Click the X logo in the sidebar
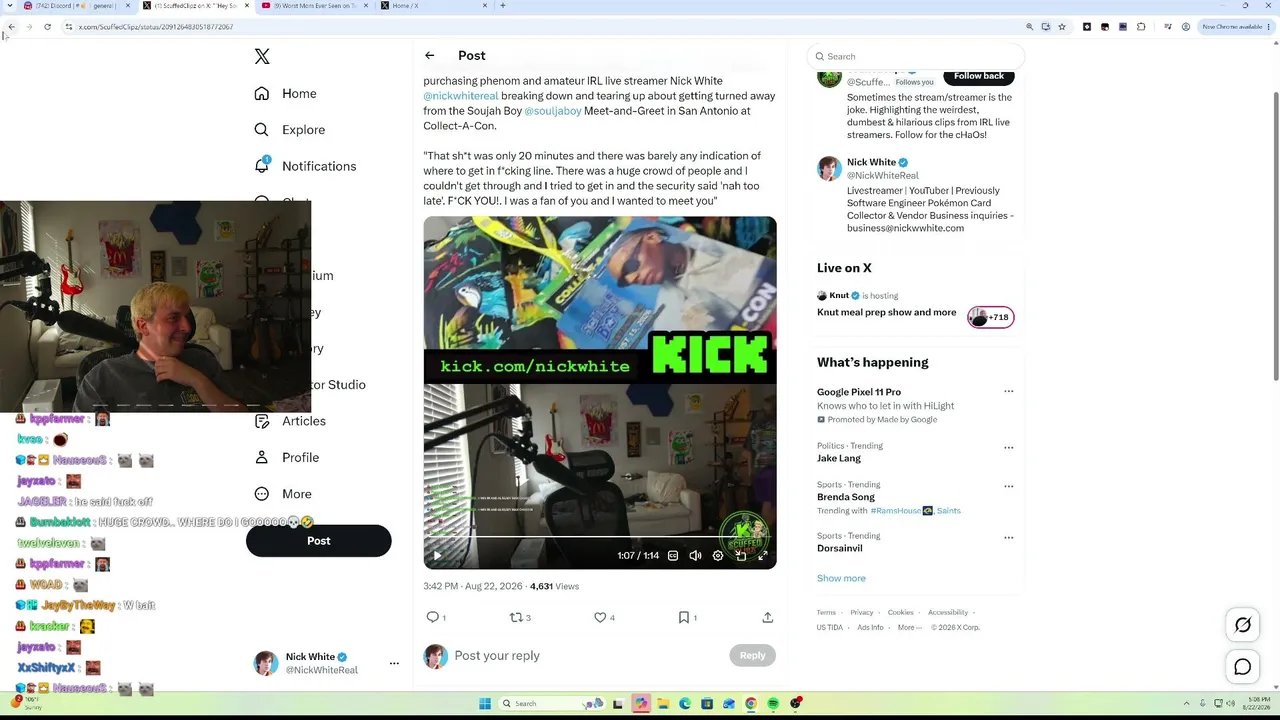Viewport: 1280px width, 720px height. coord(262,57)
